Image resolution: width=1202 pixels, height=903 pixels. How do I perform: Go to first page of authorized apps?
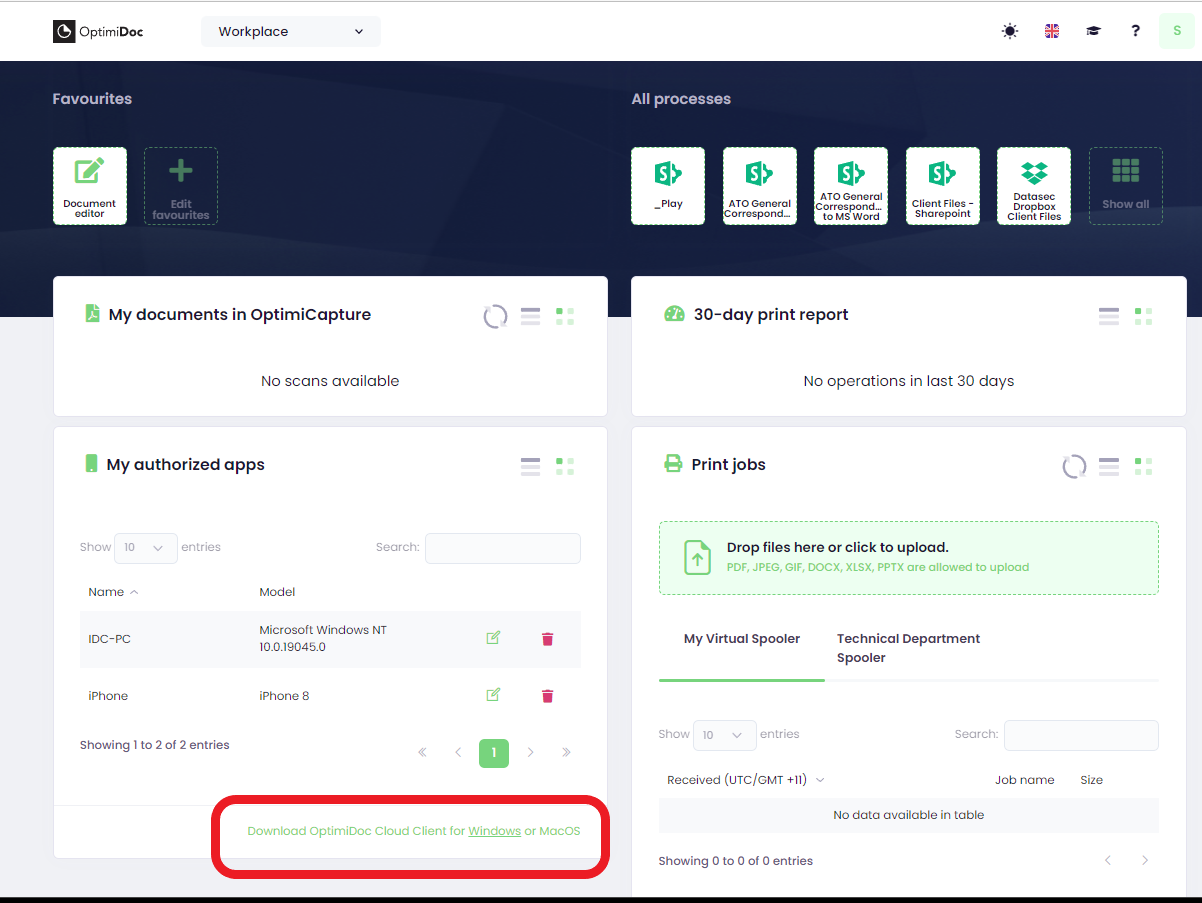[x=422, y=752]
